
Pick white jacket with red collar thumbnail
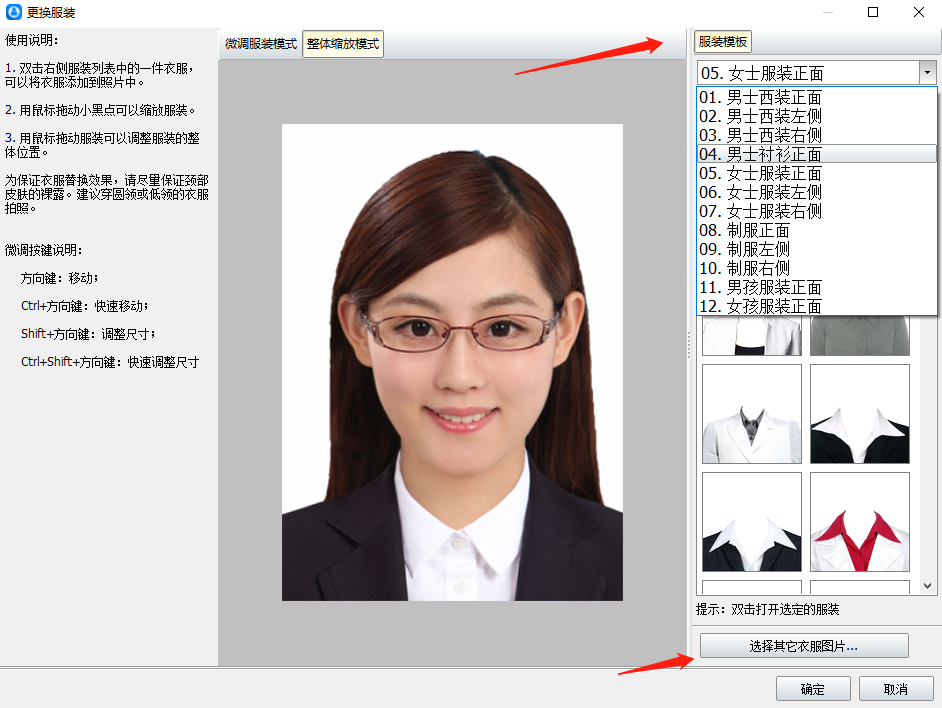pos(860,522)
